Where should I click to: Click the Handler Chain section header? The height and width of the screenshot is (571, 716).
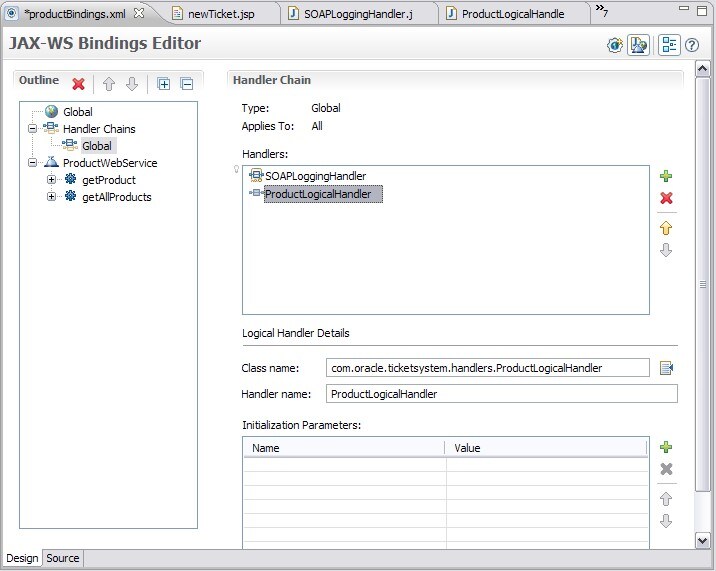(272, 80)
